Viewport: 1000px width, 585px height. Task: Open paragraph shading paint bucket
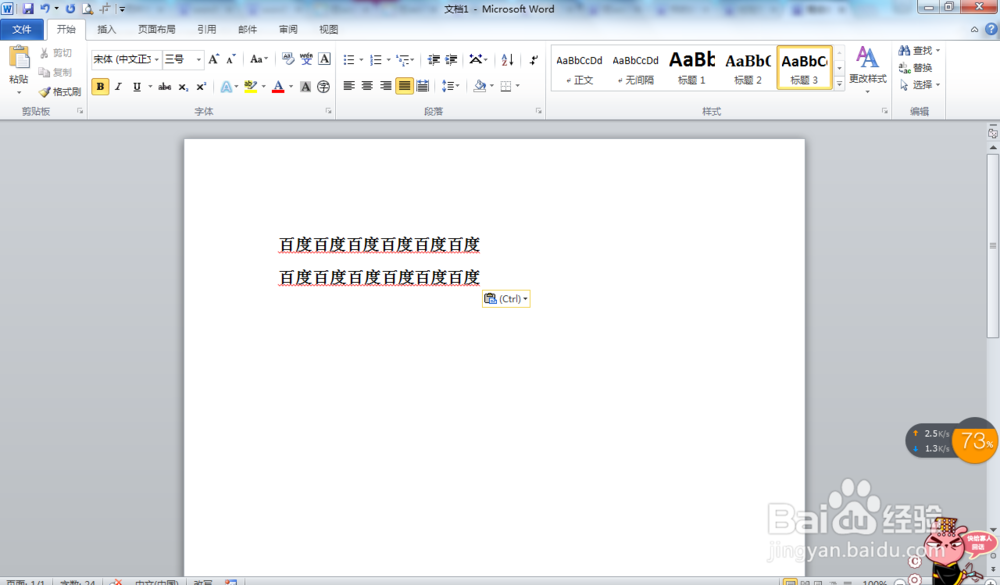pyautogui.click(x=480, y=86)
